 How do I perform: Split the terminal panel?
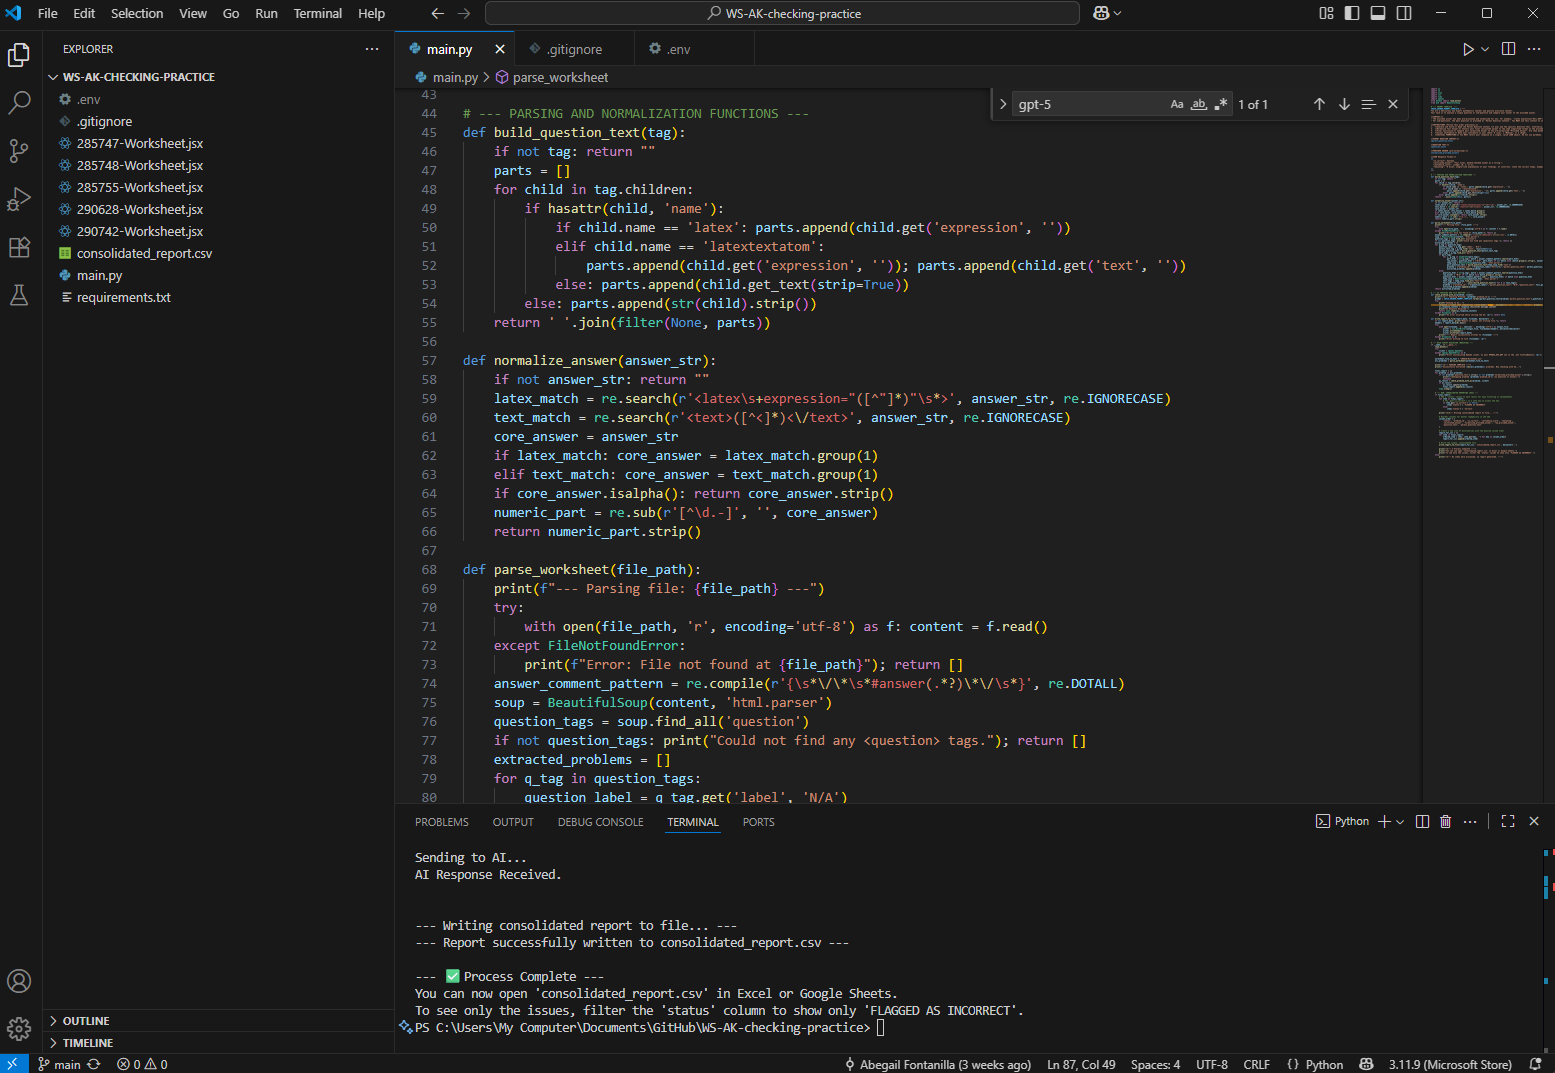(x=1422, y=821)
